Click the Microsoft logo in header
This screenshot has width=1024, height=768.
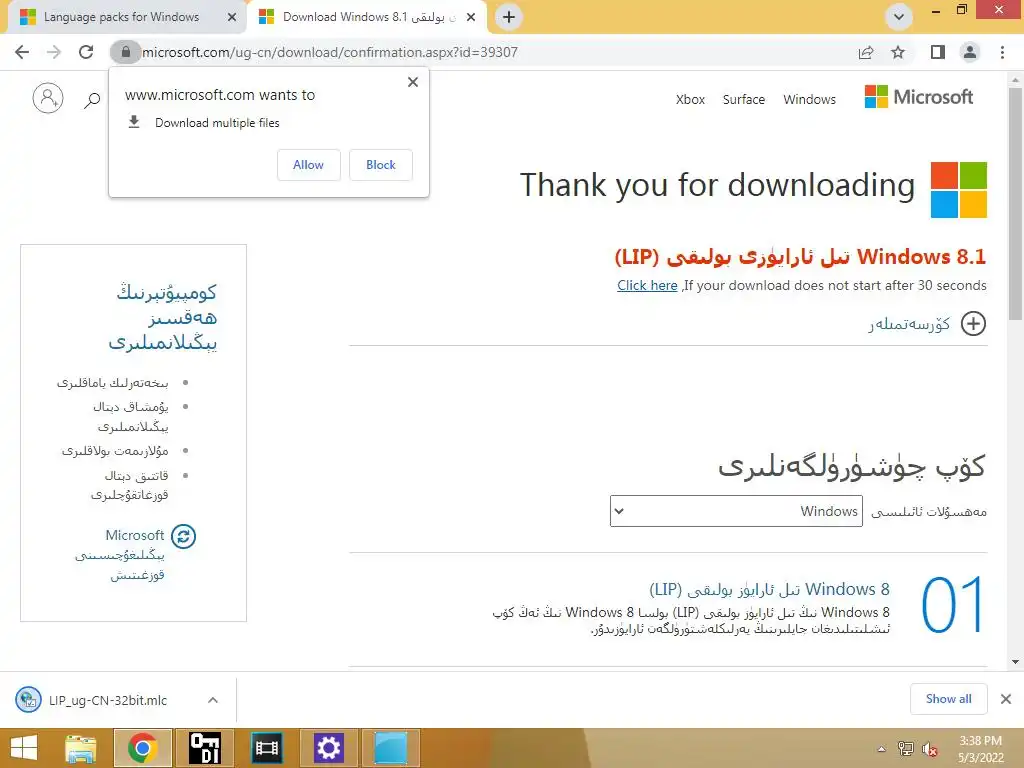[919, 97]
